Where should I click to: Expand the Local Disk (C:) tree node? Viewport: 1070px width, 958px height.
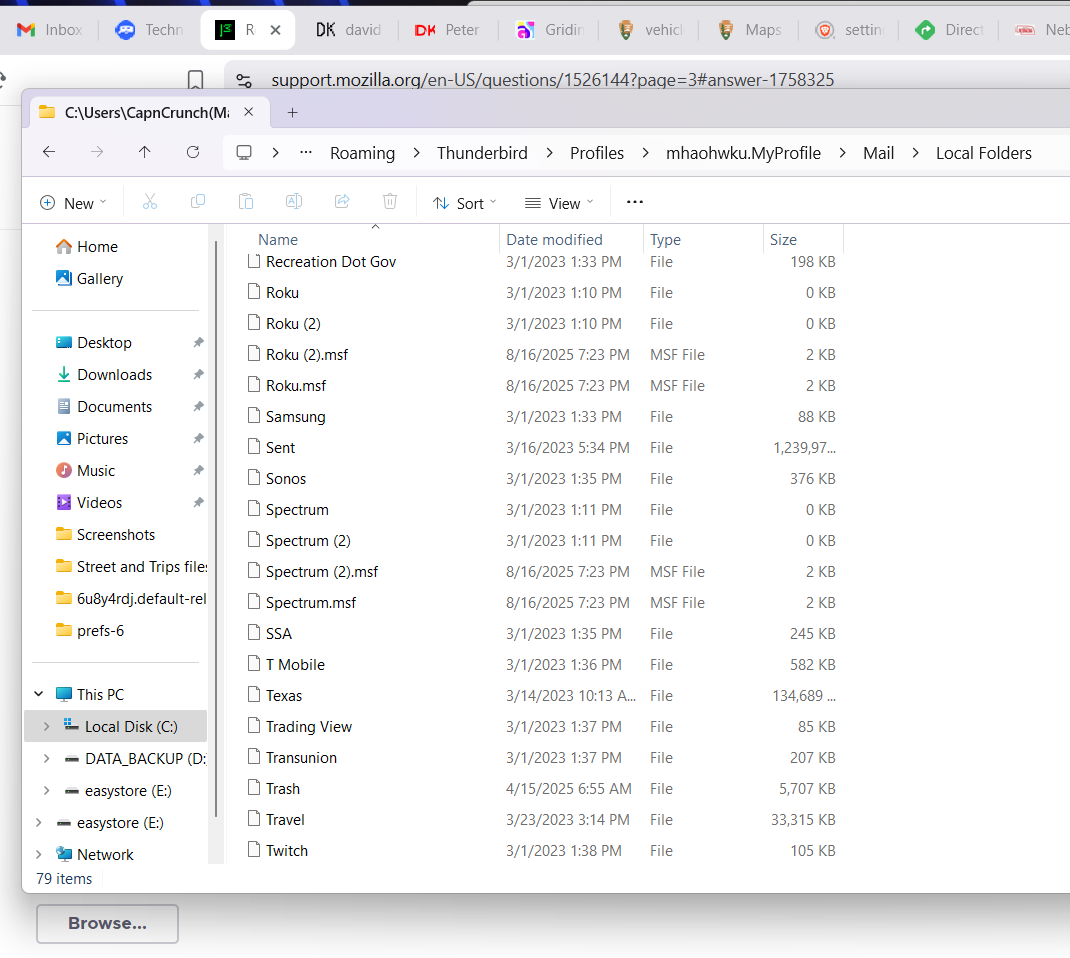(x=46, y=727)
